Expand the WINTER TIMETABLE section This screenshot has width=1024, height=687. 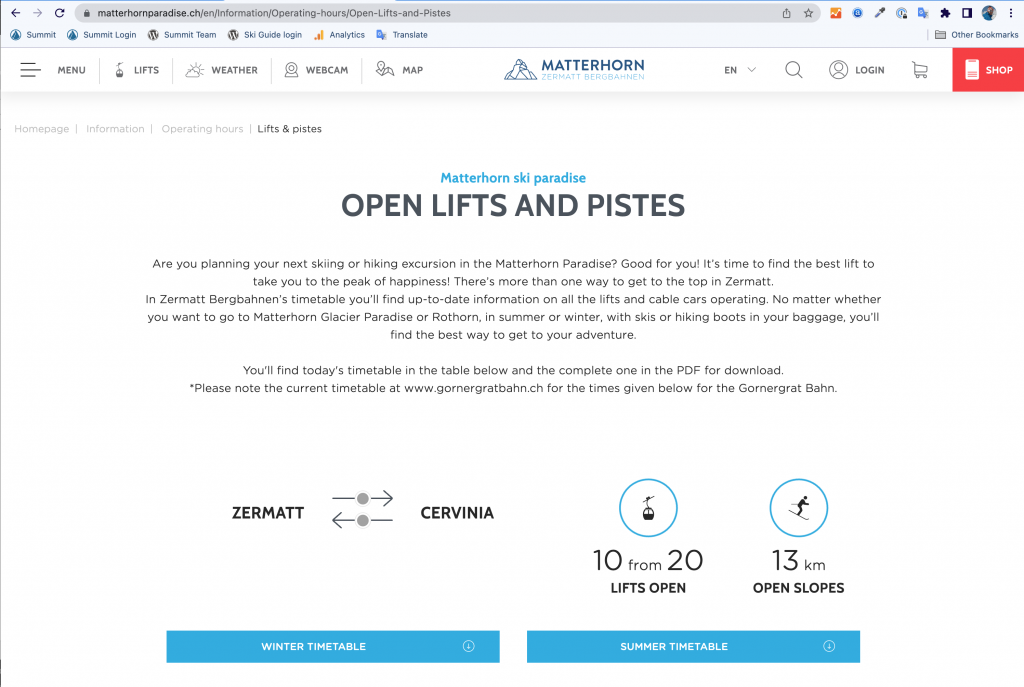point(333,647)
